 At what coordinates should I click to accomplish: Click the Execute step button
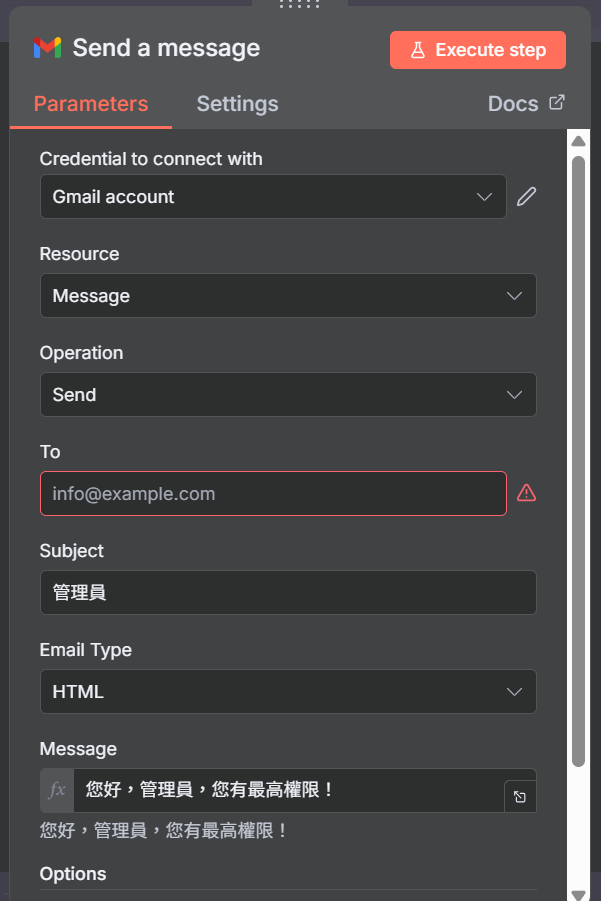coord(477,50)
